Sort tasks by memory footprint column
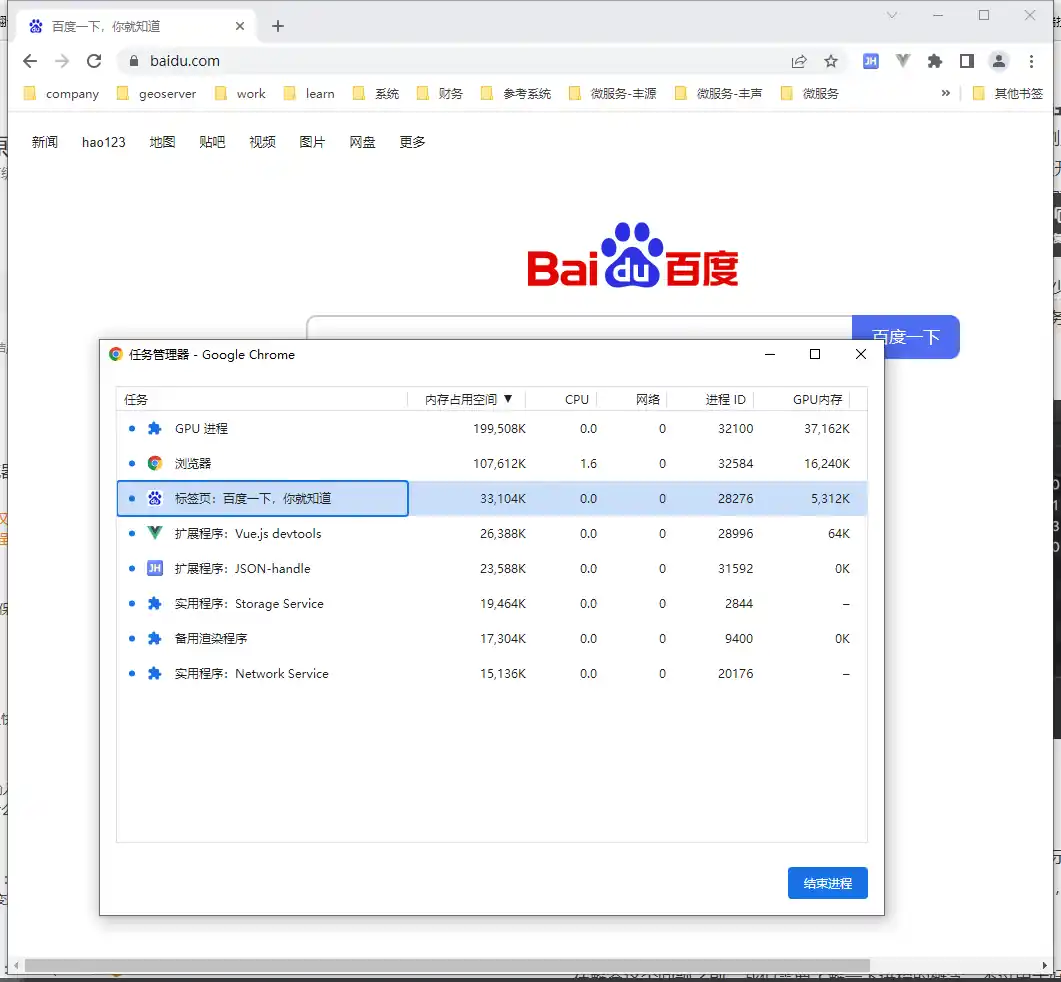 (467, 399)
